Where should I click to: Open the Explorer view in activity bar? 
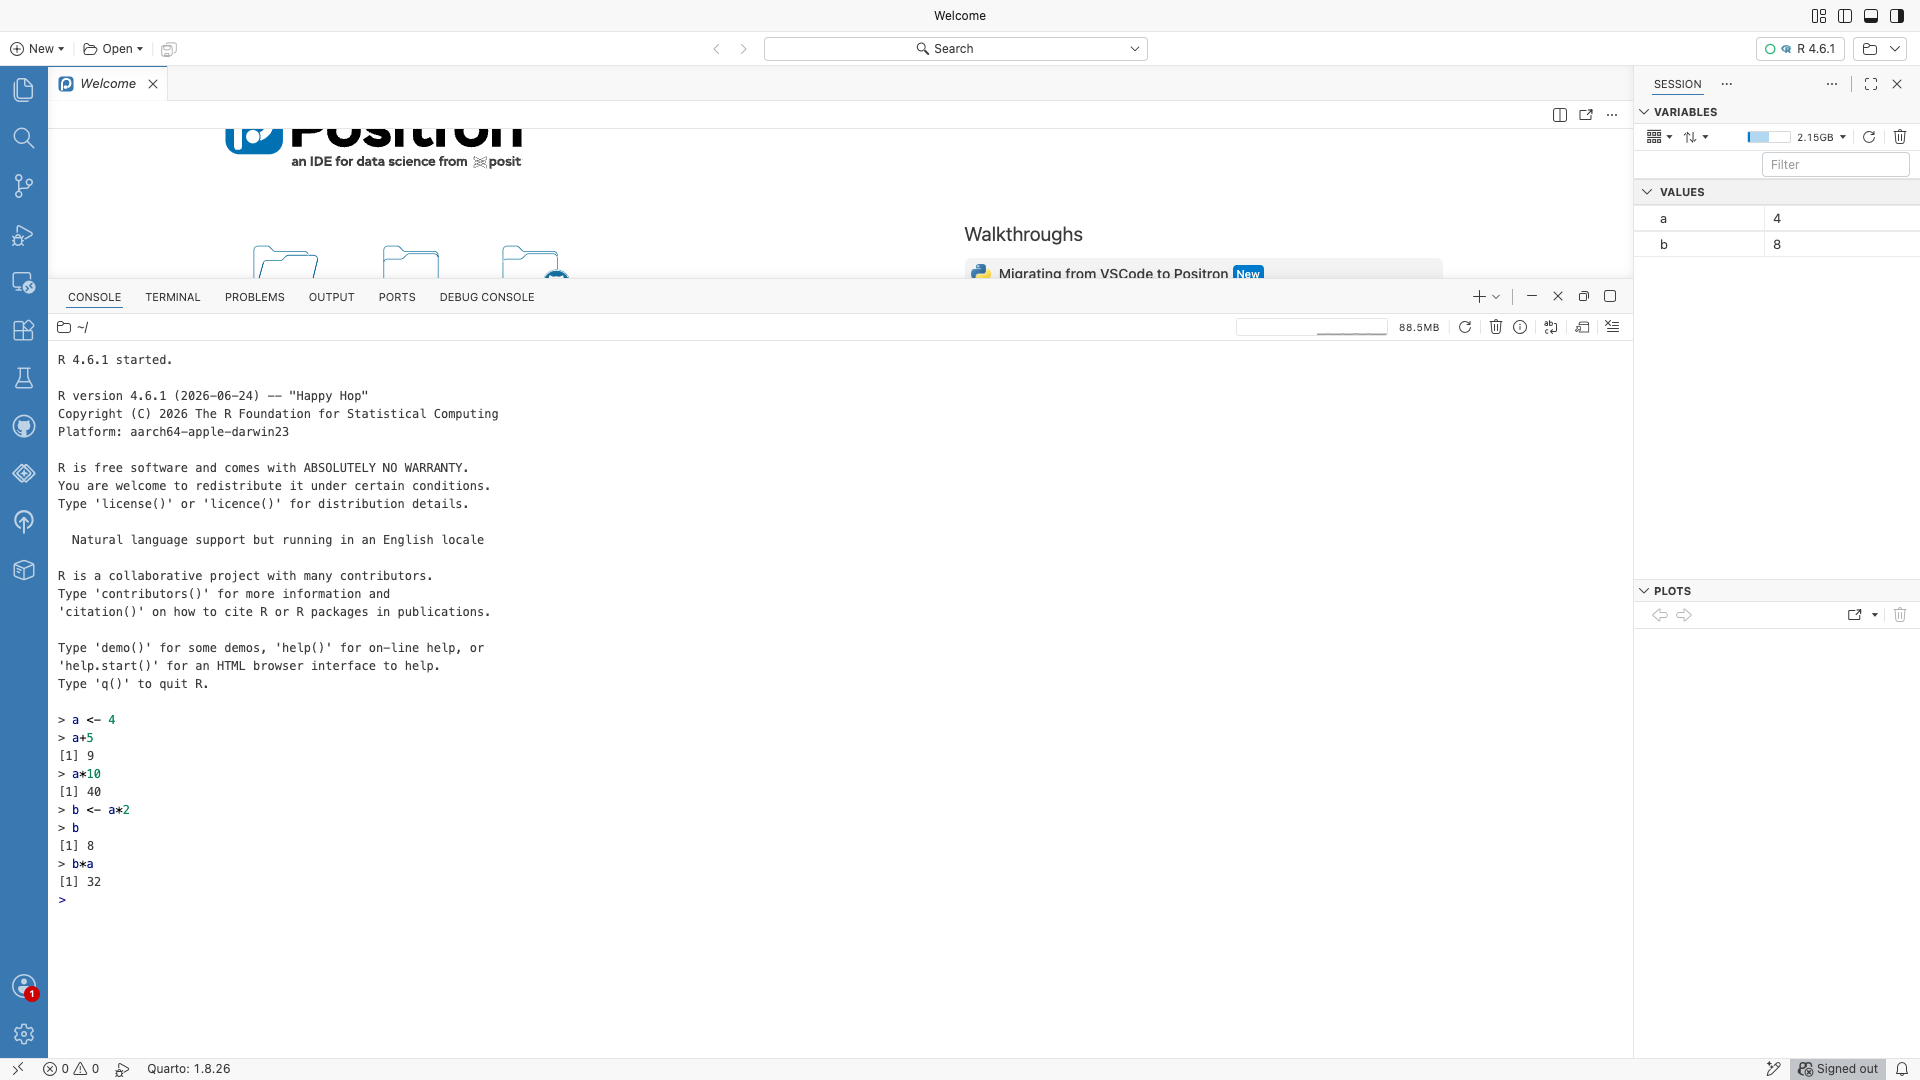pos(24,90)
